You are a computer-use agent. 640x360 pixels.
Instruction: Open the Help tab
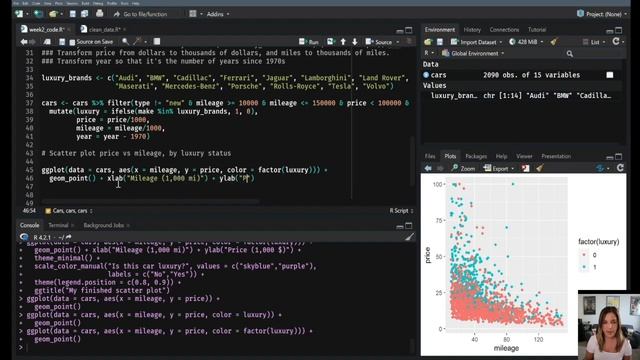[501, 156]
